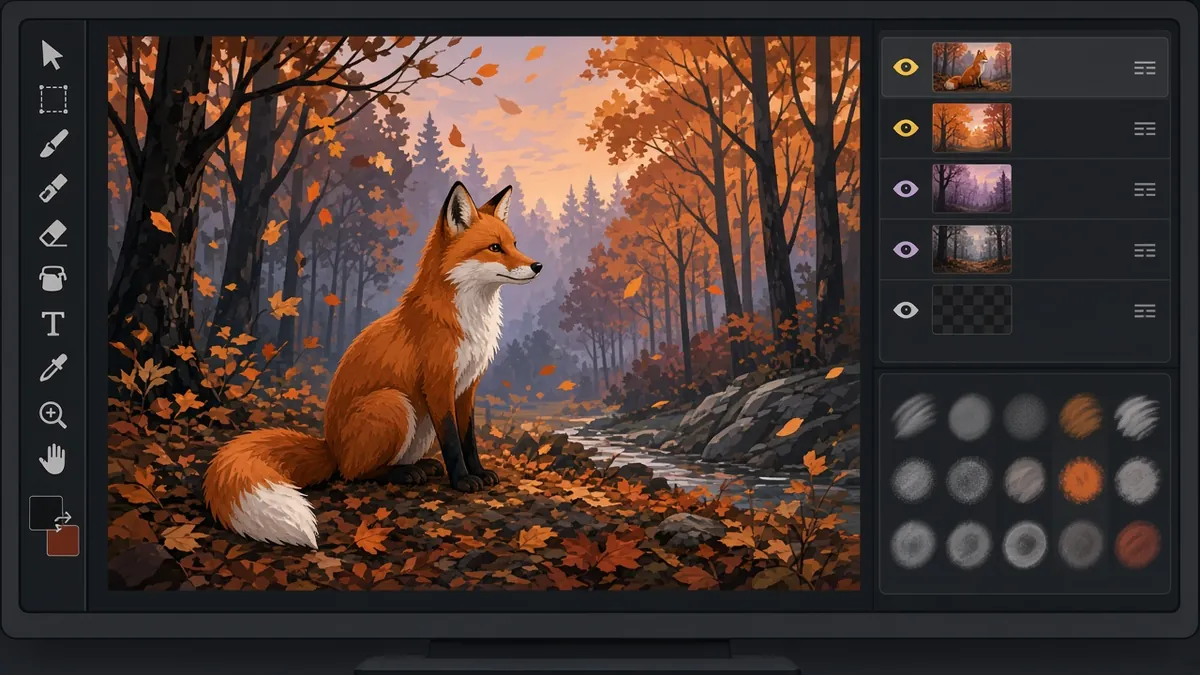Screen dimensions: 1200x675
Task: Select the dim gray forest layer thumbnail
Action: pyautogui.click(x=972, y=249)
